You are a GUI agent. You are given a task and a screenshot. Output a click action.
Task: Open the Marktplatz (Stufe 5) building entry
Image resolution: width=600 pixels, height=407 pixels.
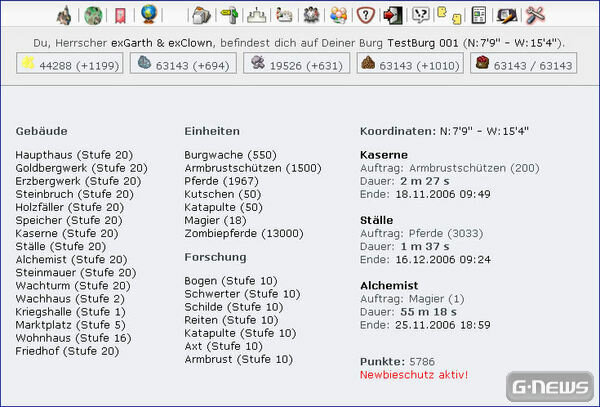[x=70, y=324]
